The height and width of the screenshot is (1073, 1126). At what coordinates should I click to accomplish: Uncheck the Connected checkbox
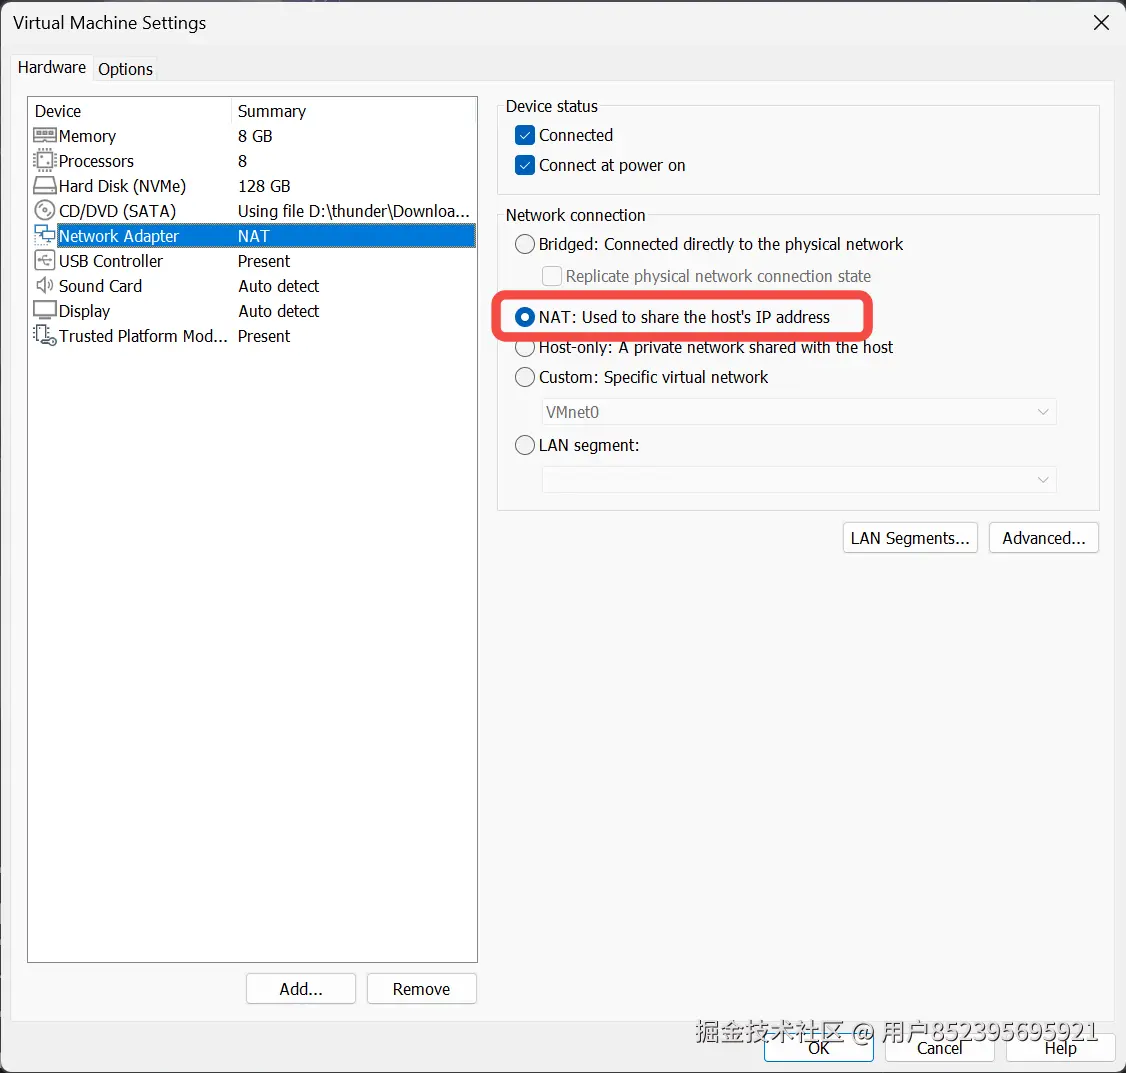(x=525, y=135)
